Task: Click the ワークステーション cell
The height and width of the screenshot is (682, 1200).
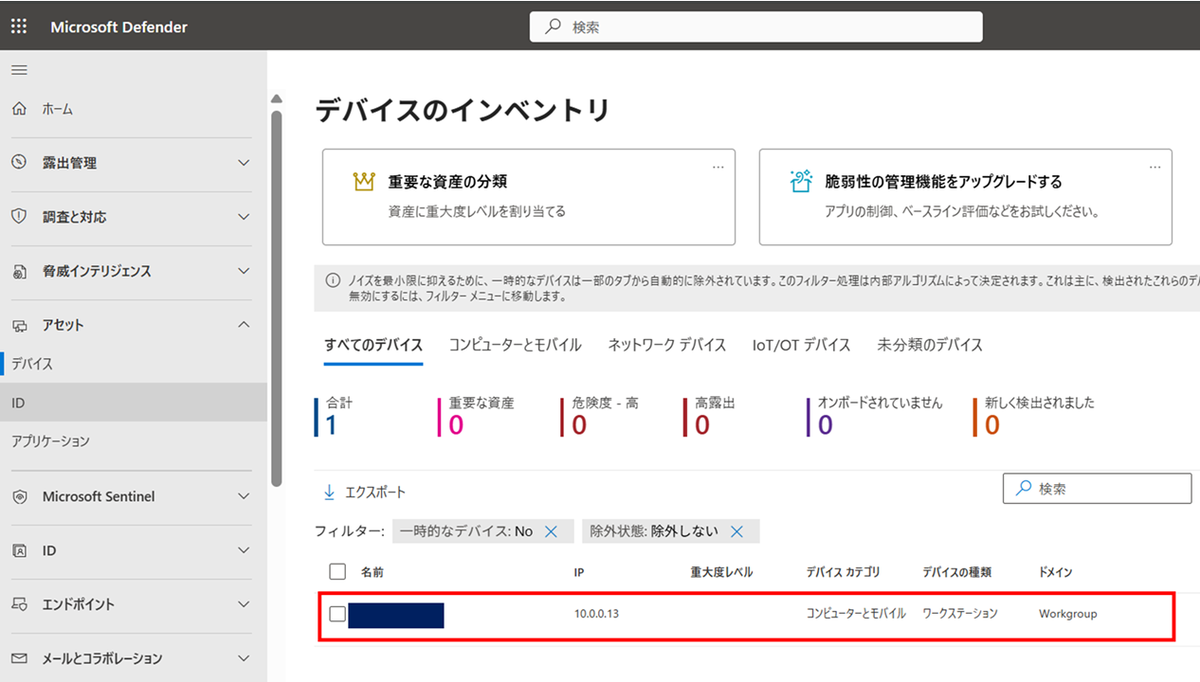Action: 960,613
